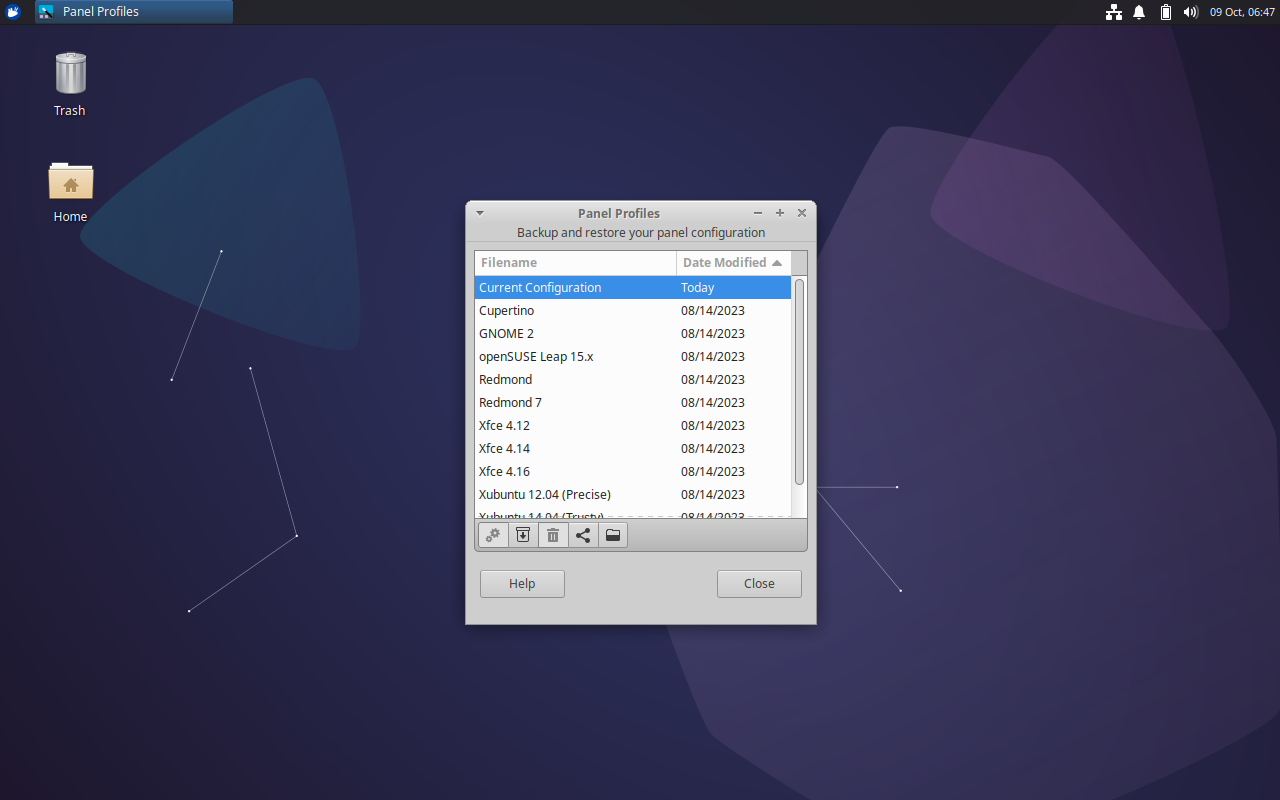
Task: Select the Redmond profile row
Action: pos(632,379)
